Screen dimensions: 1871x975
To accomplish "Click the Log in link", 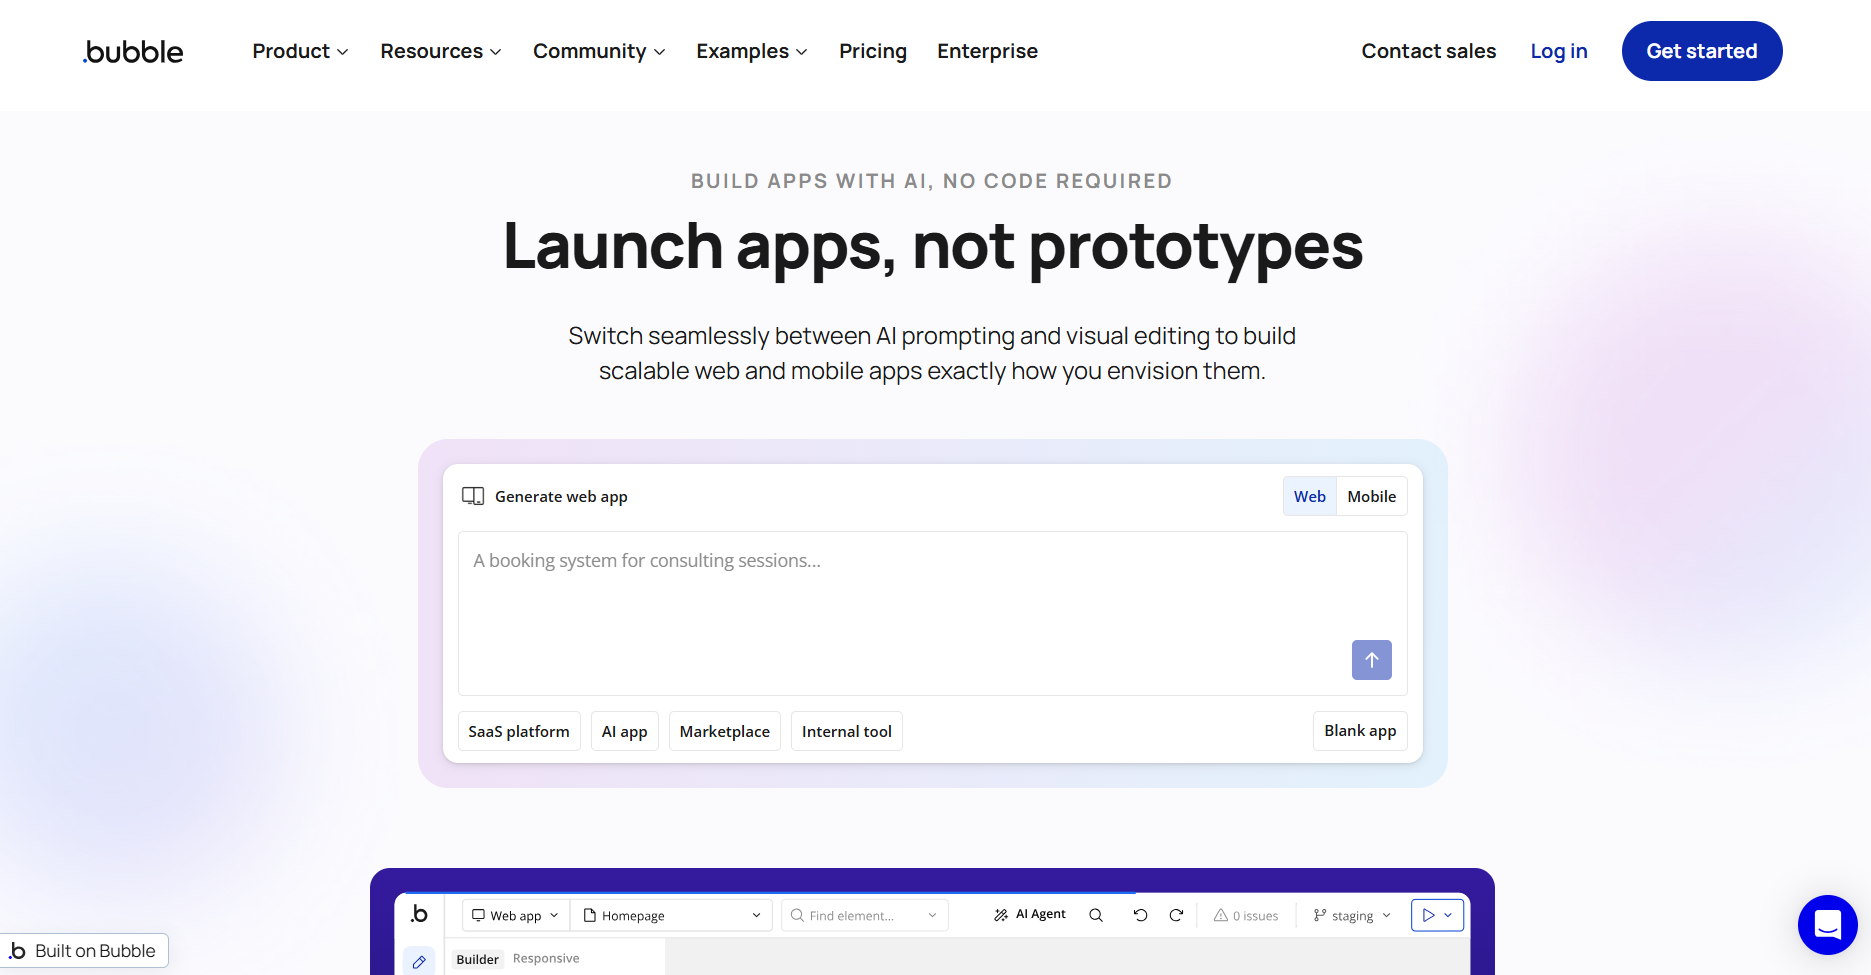I will 1559,51.
